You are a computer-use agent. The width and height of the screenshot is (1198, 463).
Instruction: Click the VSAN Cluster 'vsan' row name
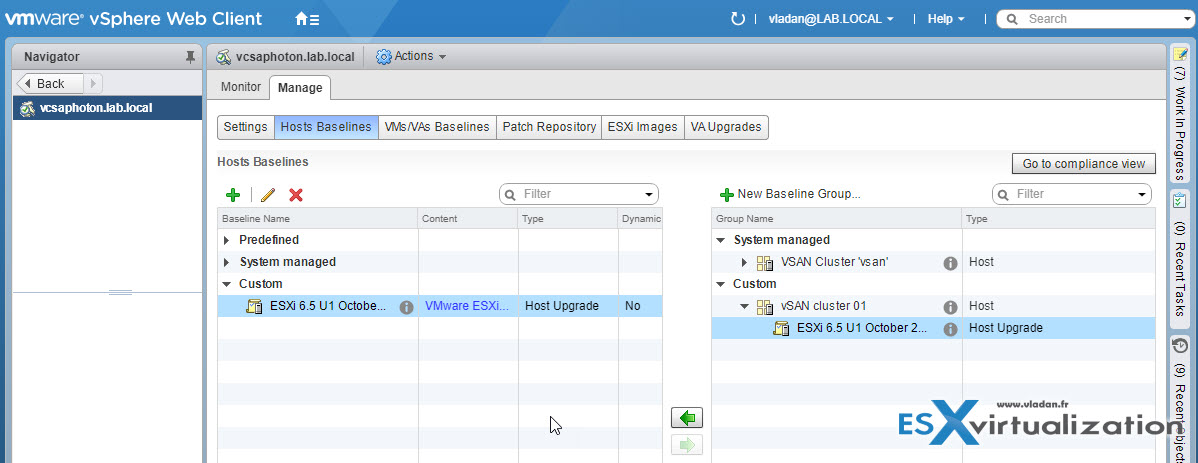[834, 262]
